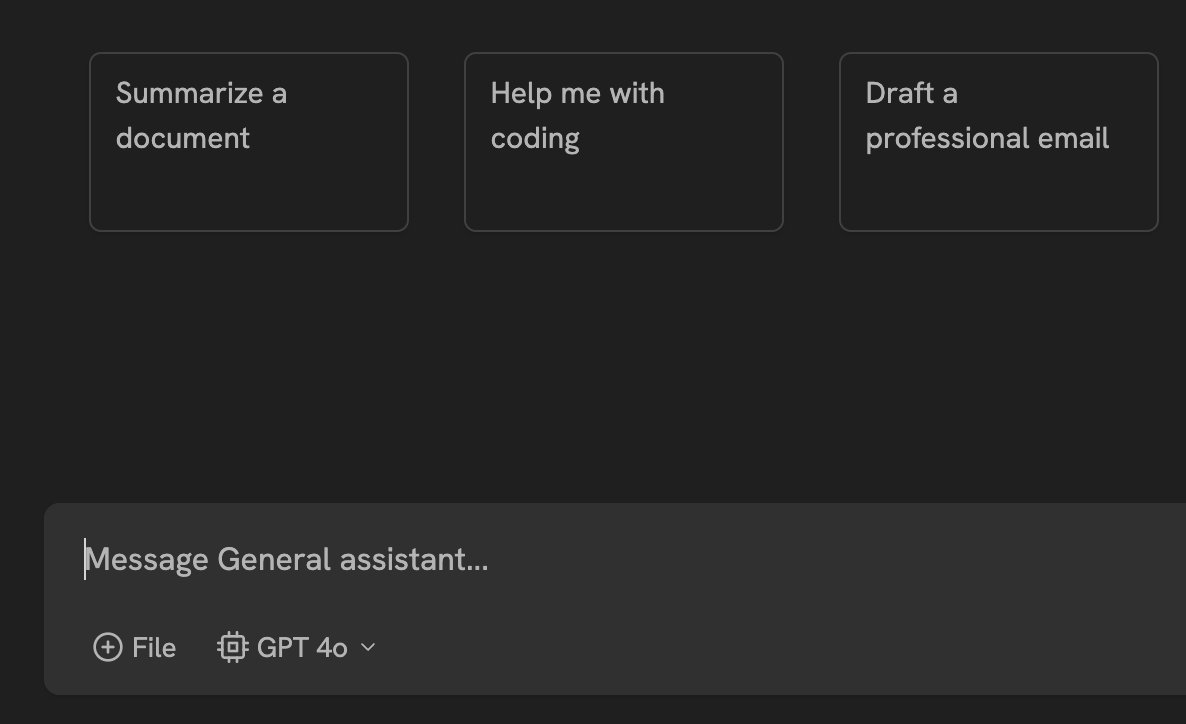This screenshot has height=724, width=1186.
Task: Click 'professional email' text in the third card
Action: tap(987, 138)
